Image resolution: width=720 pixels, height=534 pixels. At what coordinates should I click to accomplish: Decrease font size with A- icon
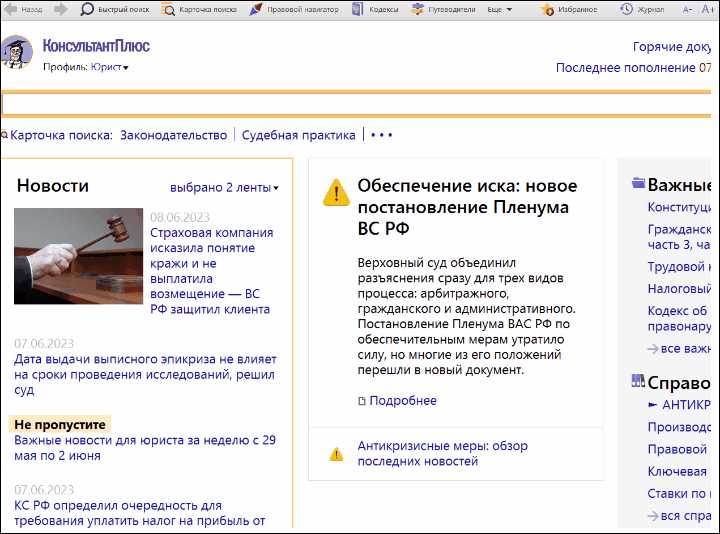[687, 9]
